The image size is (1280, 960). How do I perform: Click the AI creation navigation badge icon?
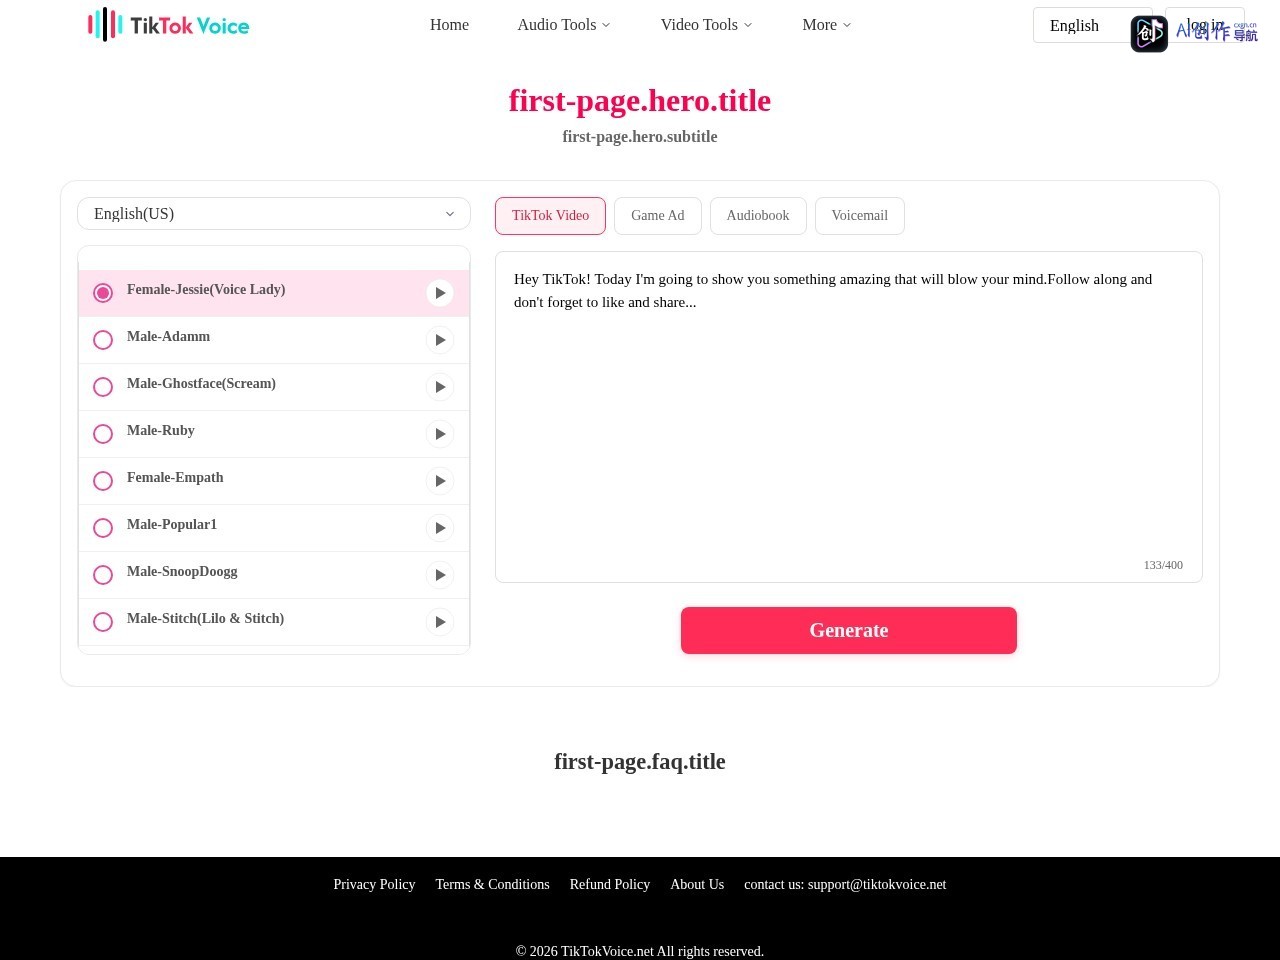click(1149, 34)
